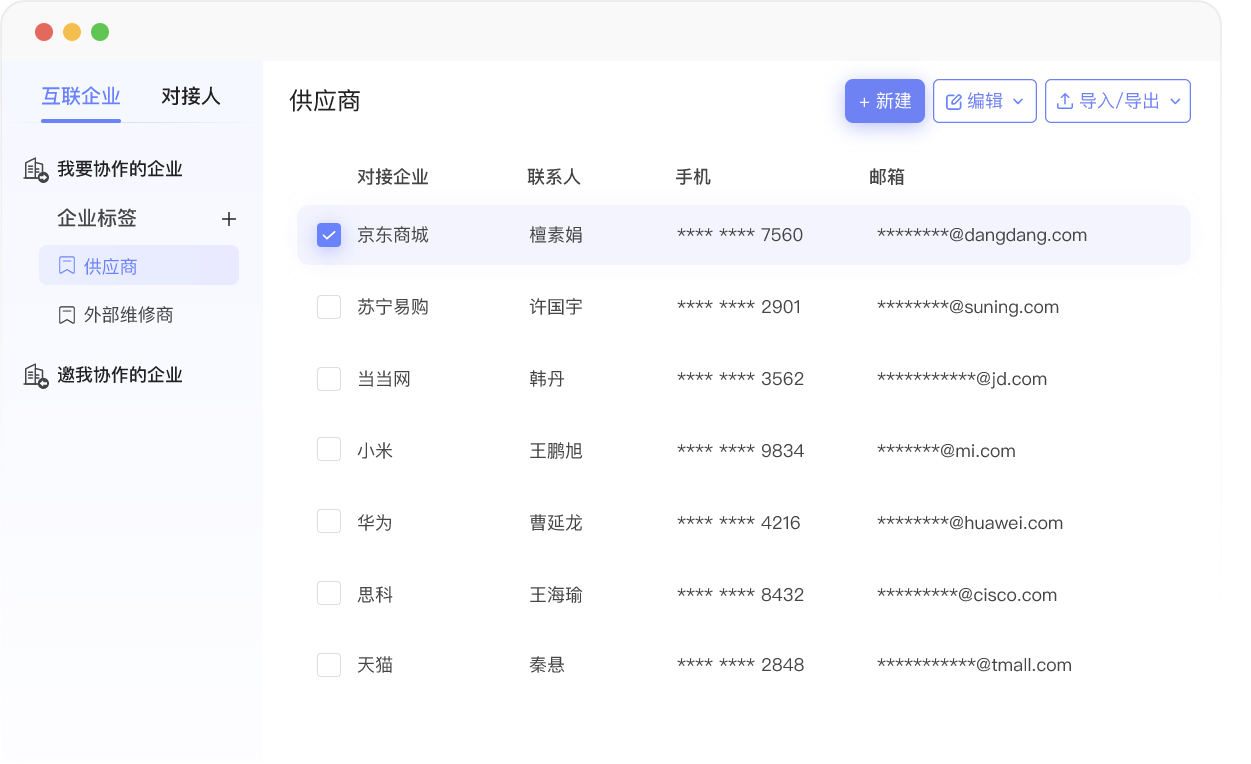Click contact name 曹延龙
Screen dimensions: 1251x764
pos(556,523)
